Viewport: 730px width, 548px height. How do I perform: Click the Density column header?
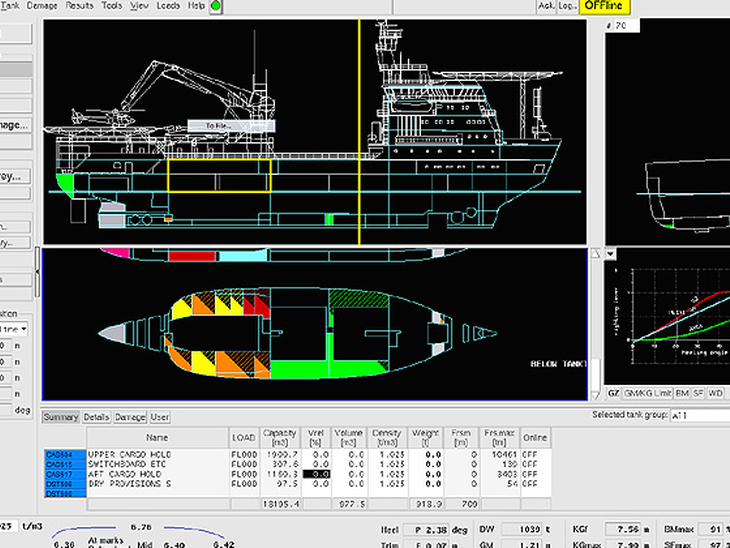coord(387,438)
